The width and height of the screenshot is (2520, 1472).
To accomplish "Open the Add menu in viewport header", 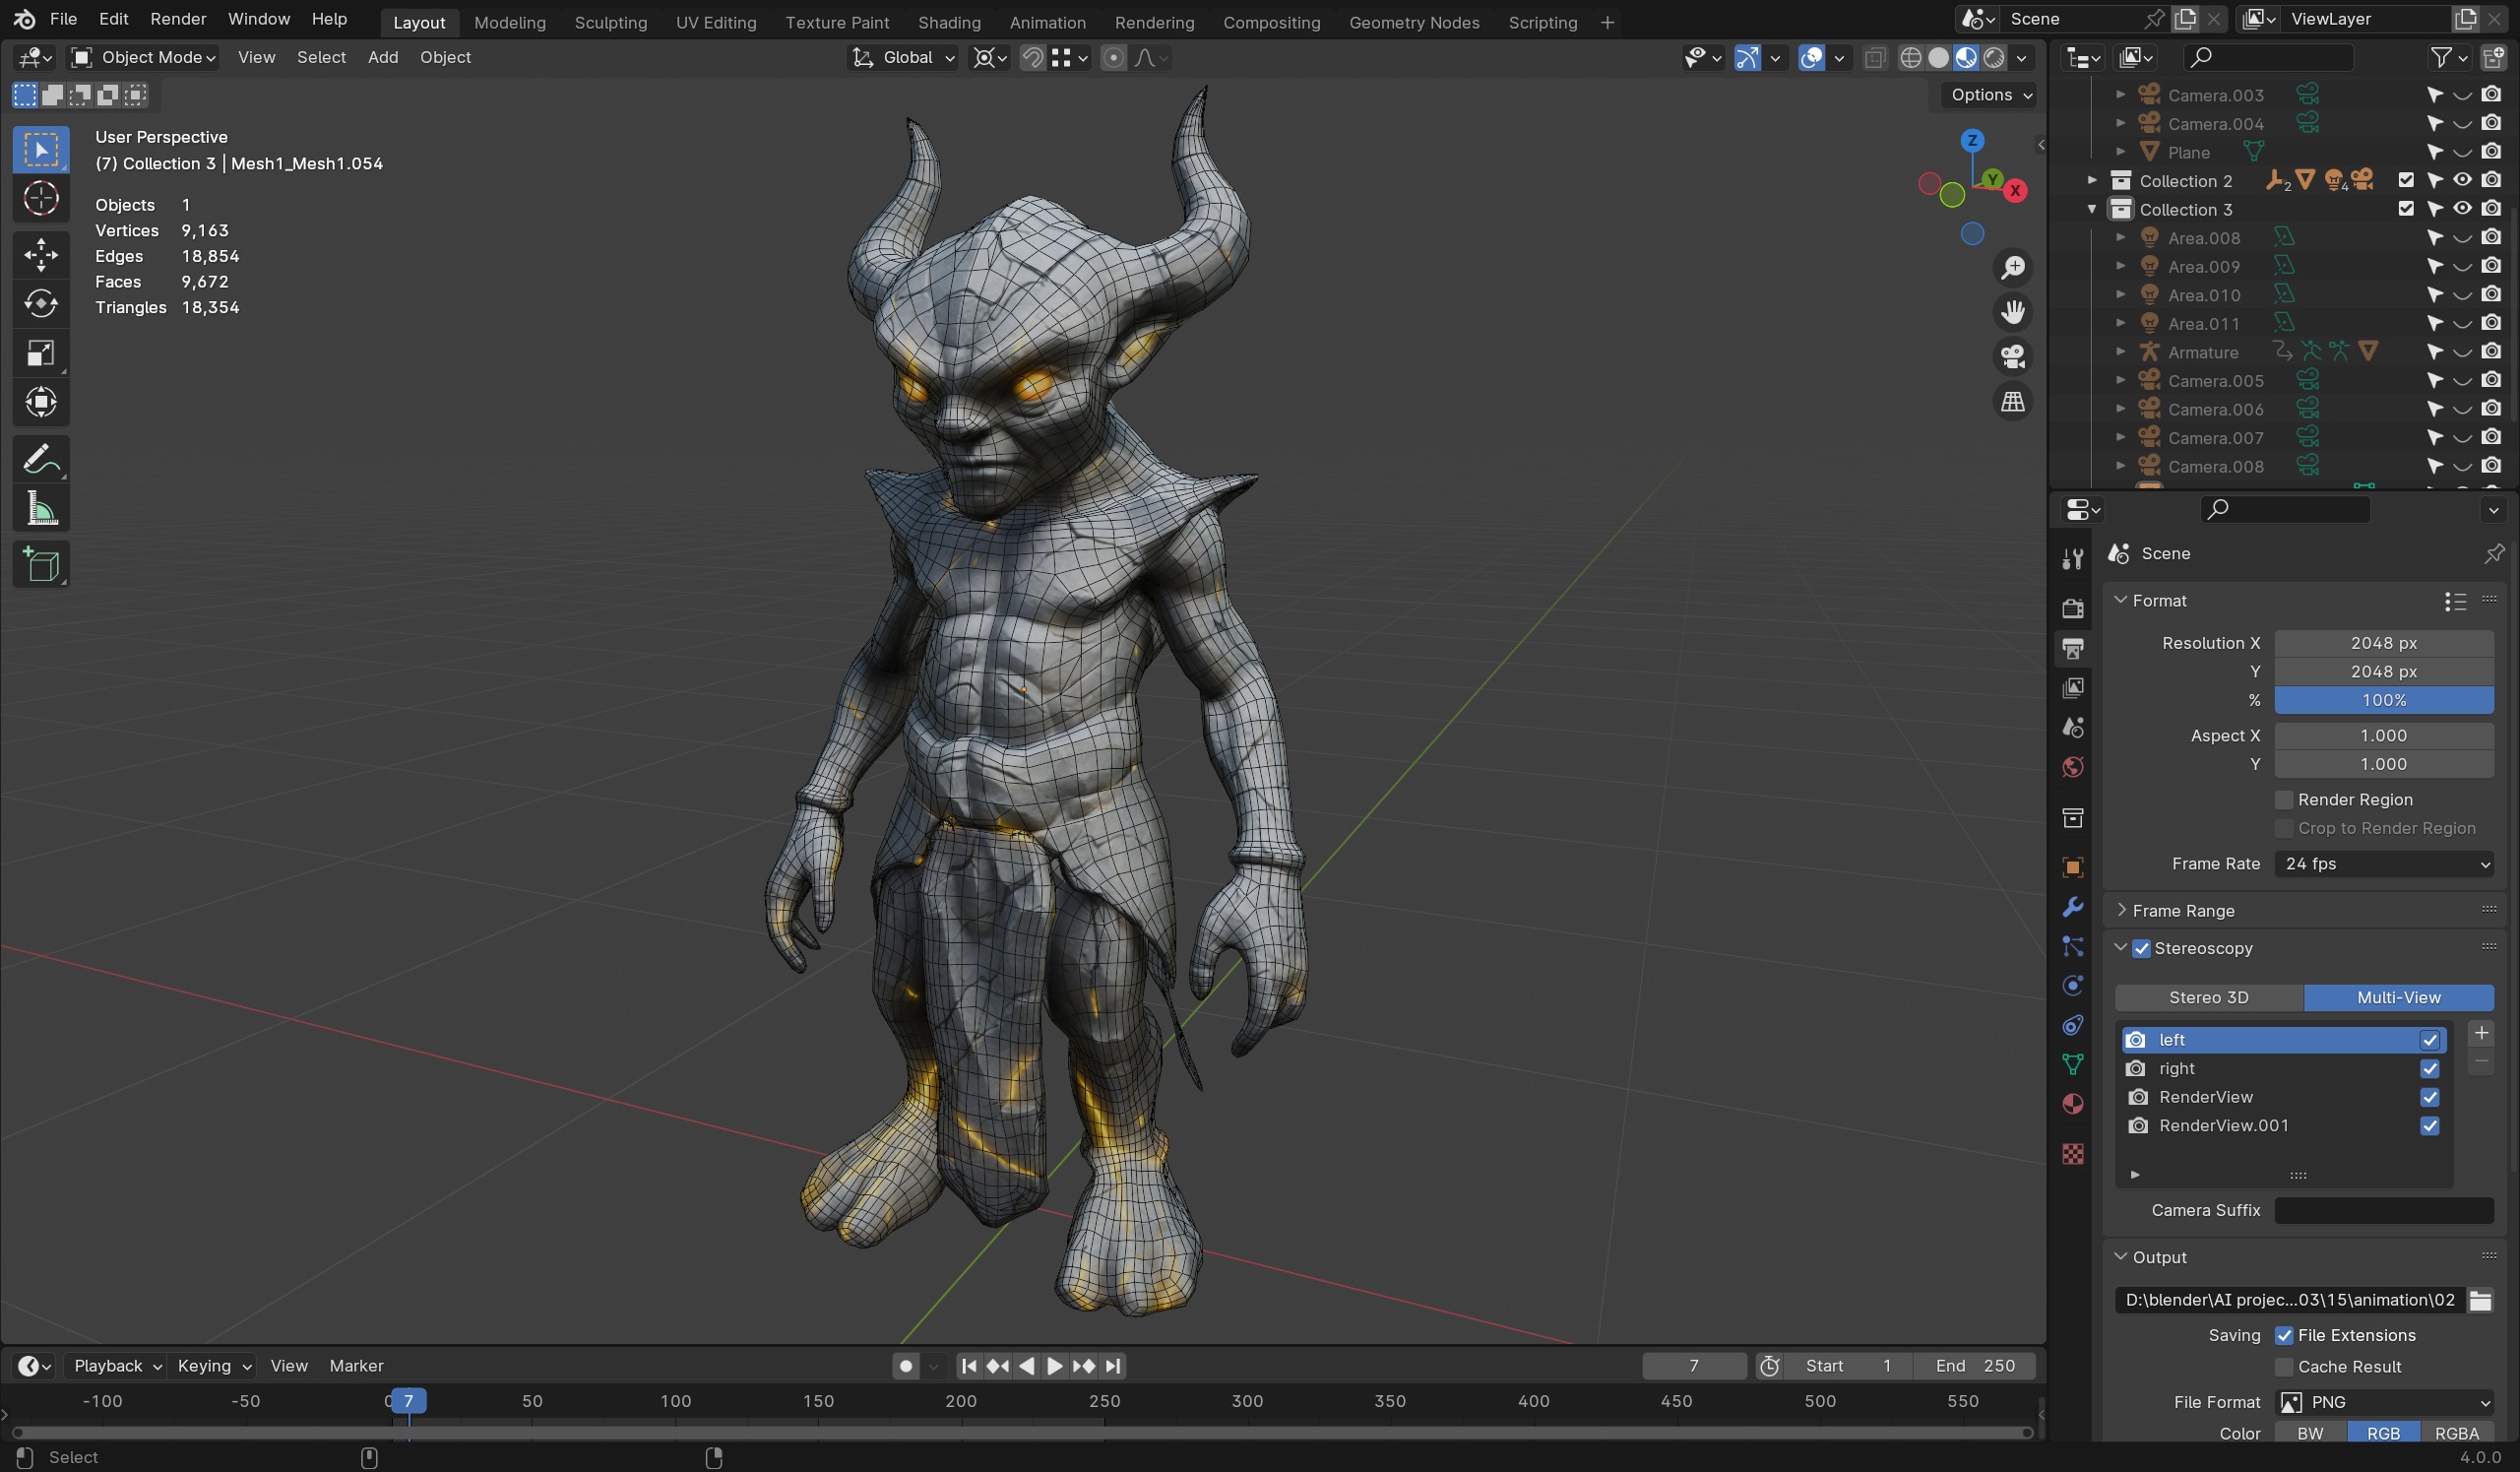I will 383,58.
